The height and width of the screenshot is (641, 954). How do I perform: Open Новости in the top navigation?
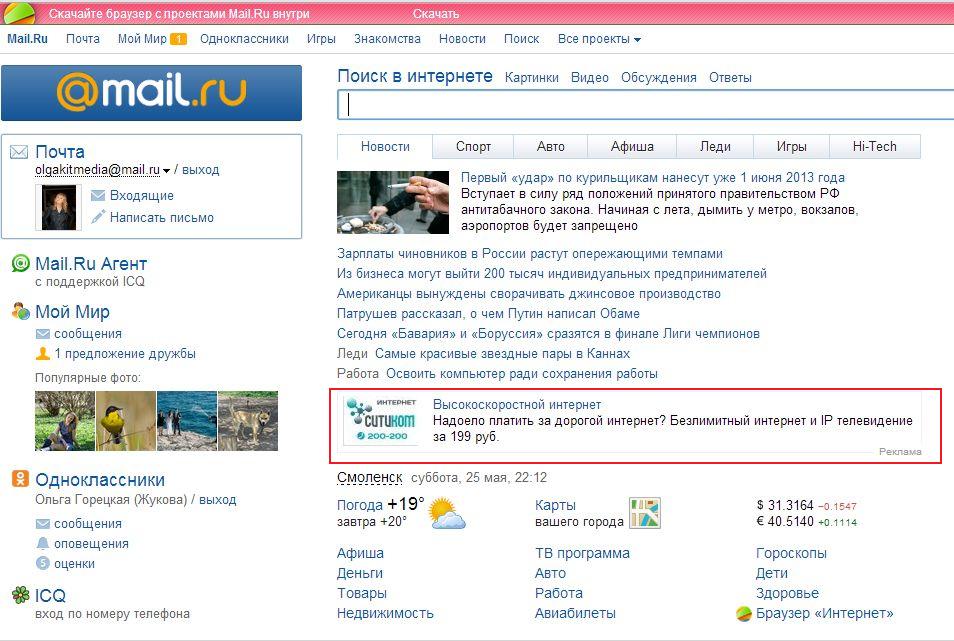[462, 39]
